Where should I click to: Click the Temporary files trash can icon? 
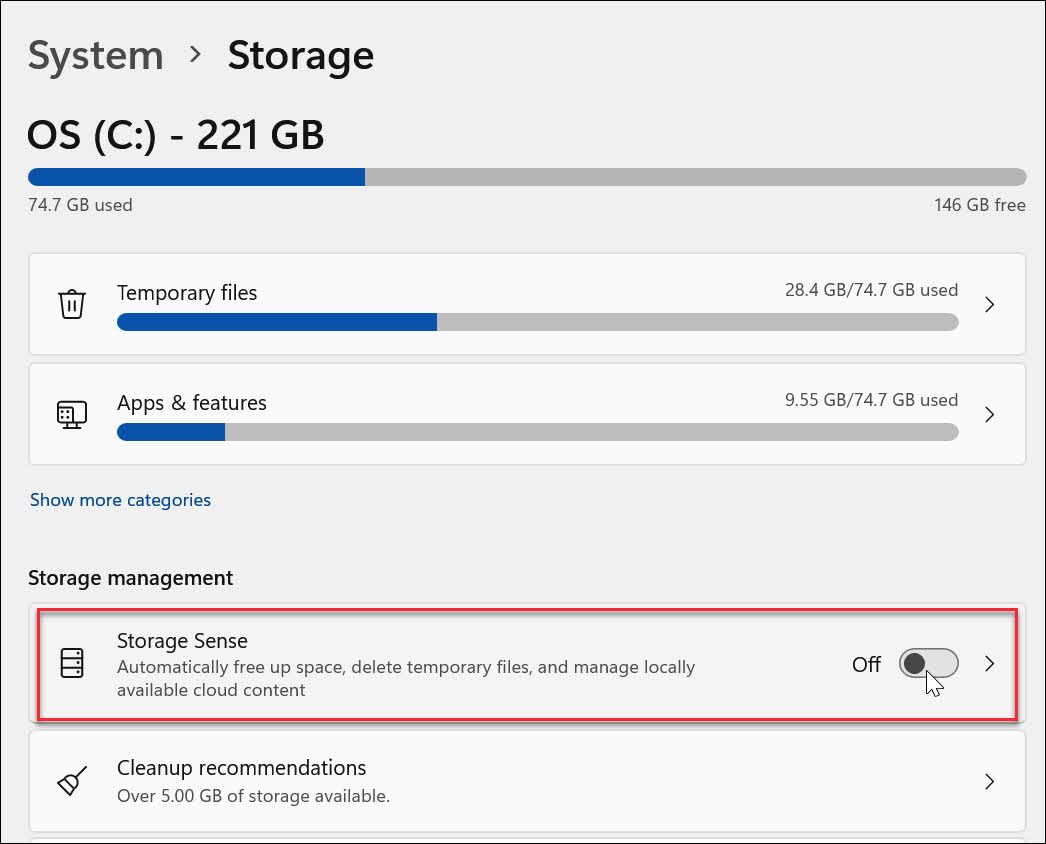click(x=72, y=304)
